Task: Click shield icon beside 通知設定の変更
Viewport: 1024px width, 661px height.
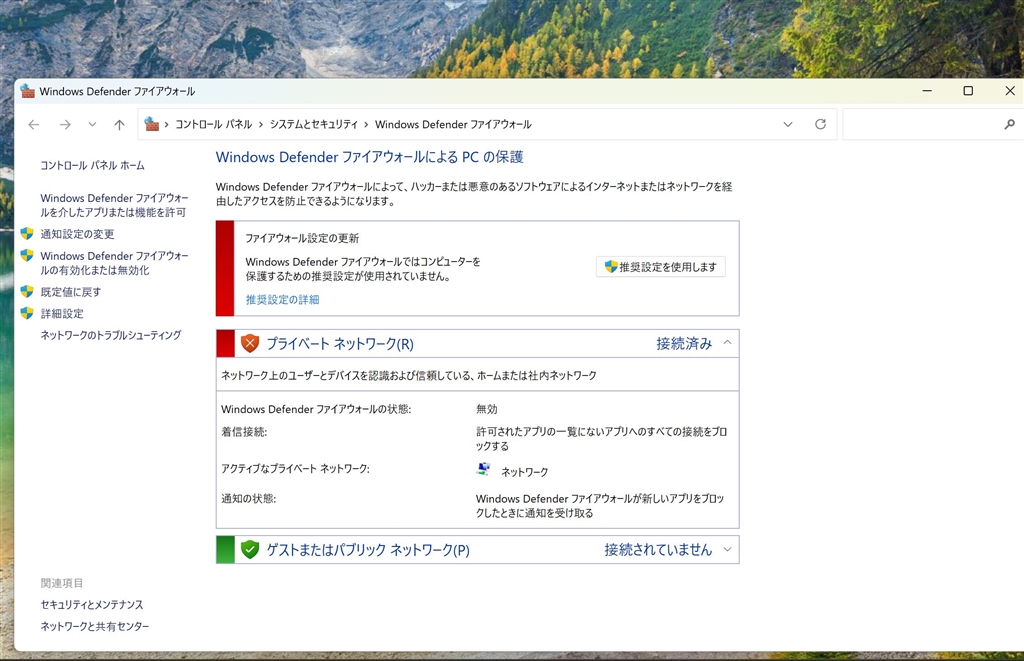Action: point(27,233)
